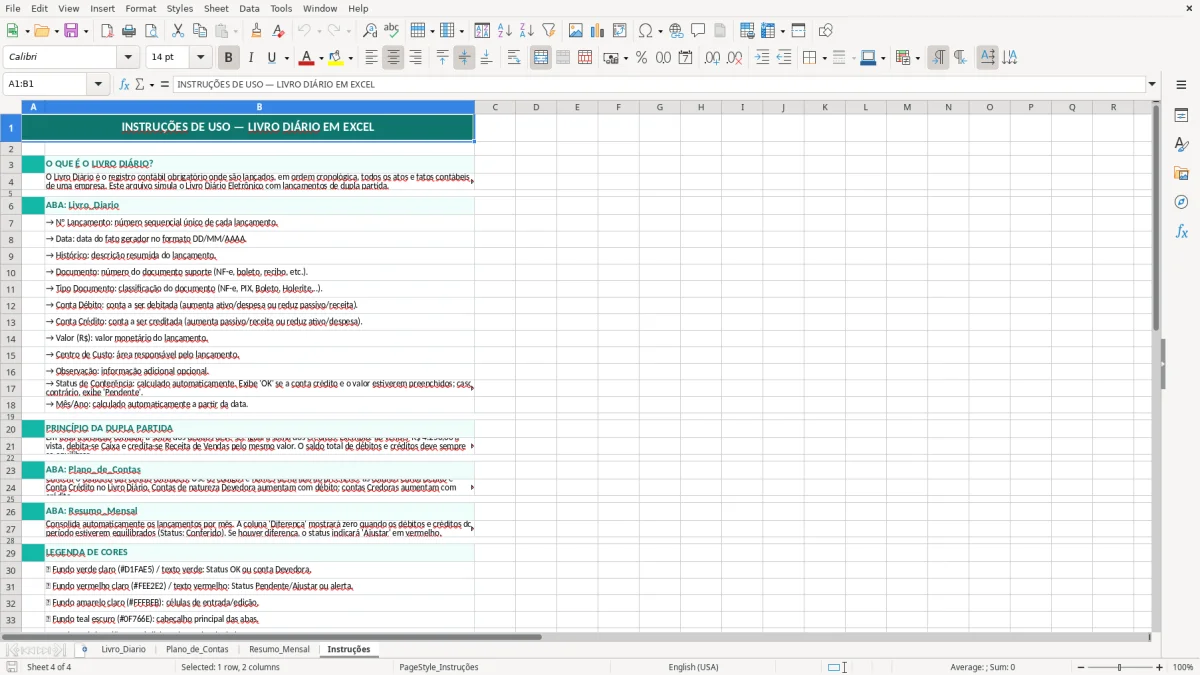This screenshot has height=675, width=1200.
Task: Toggle Wrap Text
Action: [514, 58]
